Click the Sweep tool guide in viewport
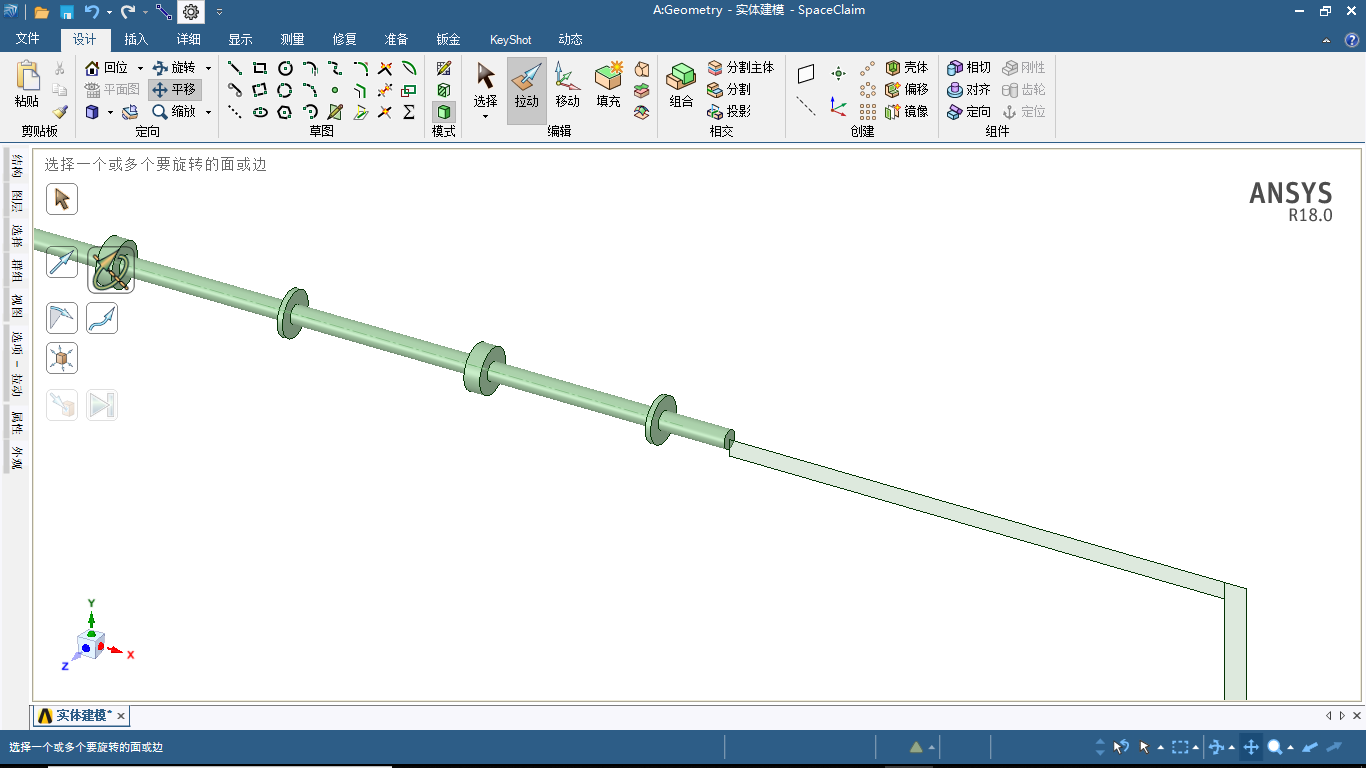The height and width of the screenshot is (768, 1366). point(102,318)
